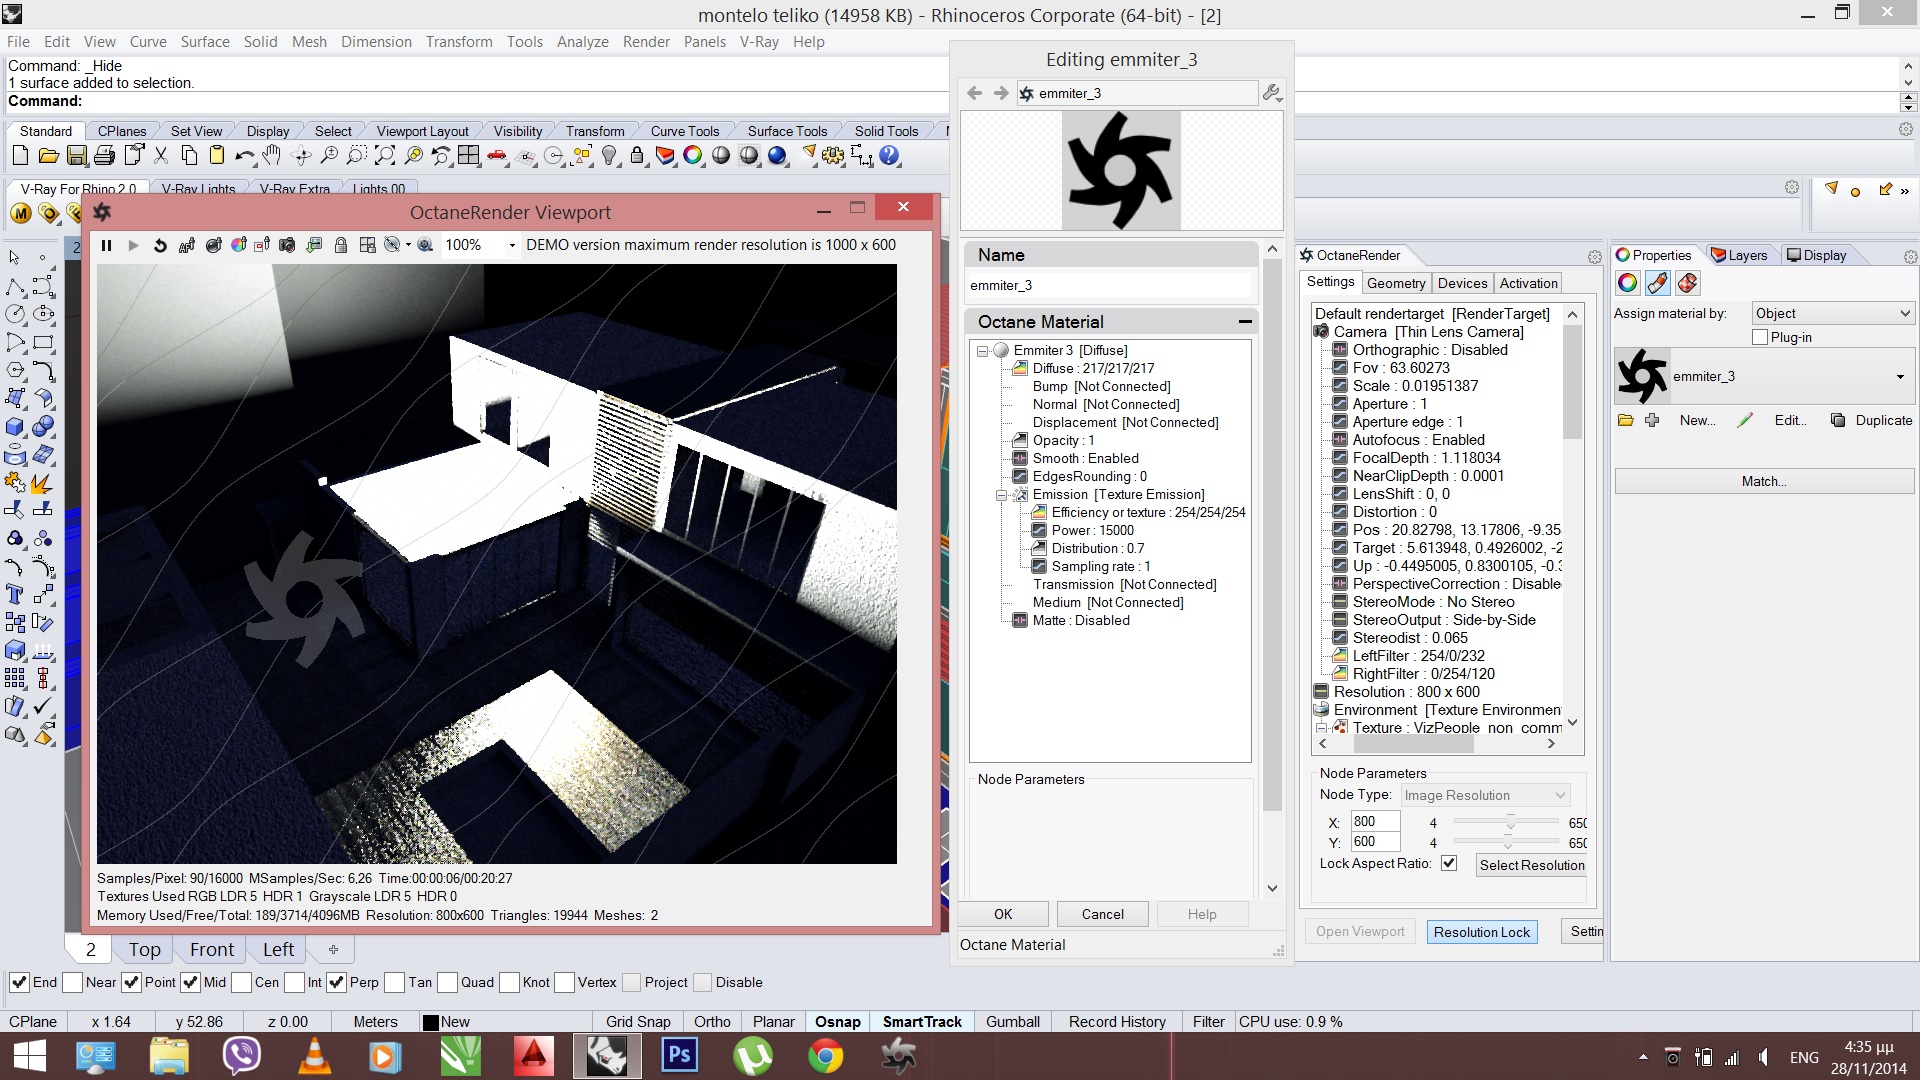
Task: Switch to the Geometry tab in OctaneRender
Action: coord(1395,283)
